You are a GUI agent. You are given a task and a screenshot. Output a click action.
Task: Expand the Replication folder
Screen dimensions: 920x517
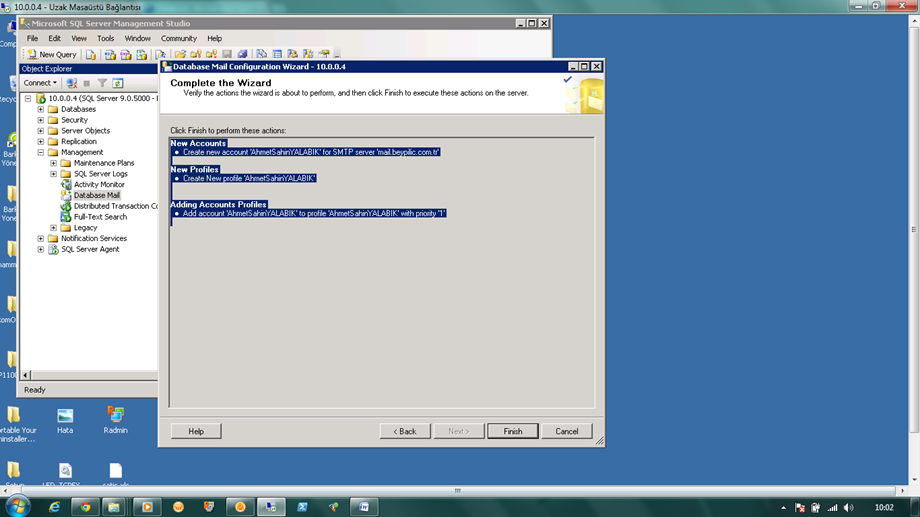40,141
